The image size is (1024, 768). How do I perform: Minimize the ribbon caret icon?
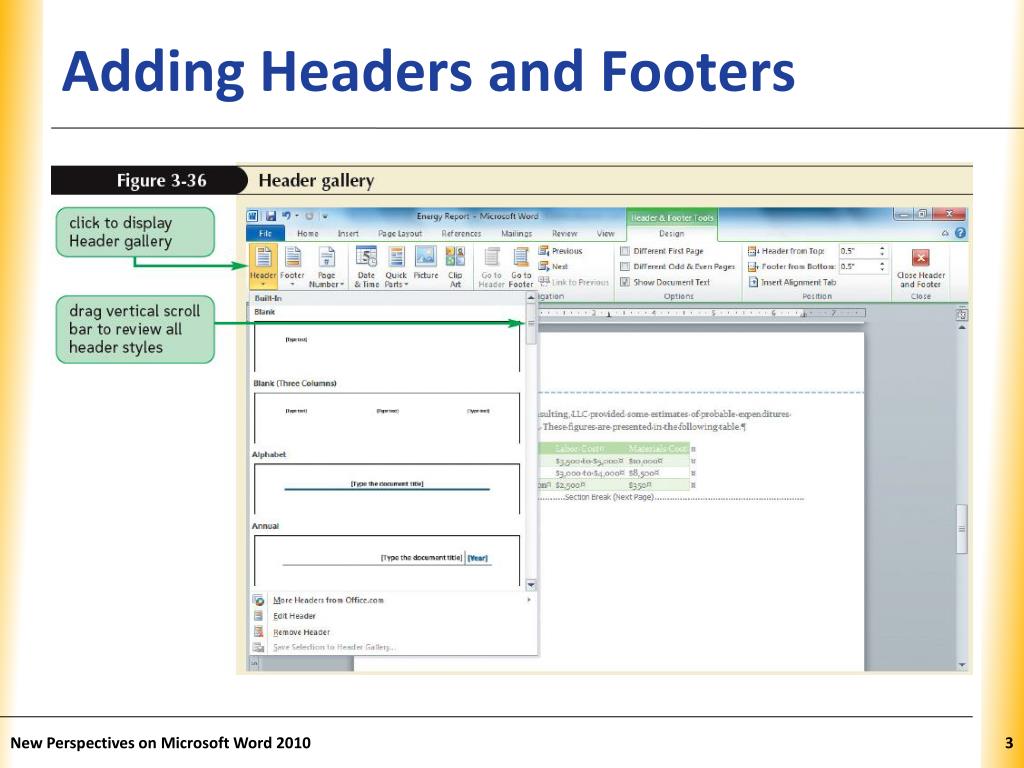944,233
